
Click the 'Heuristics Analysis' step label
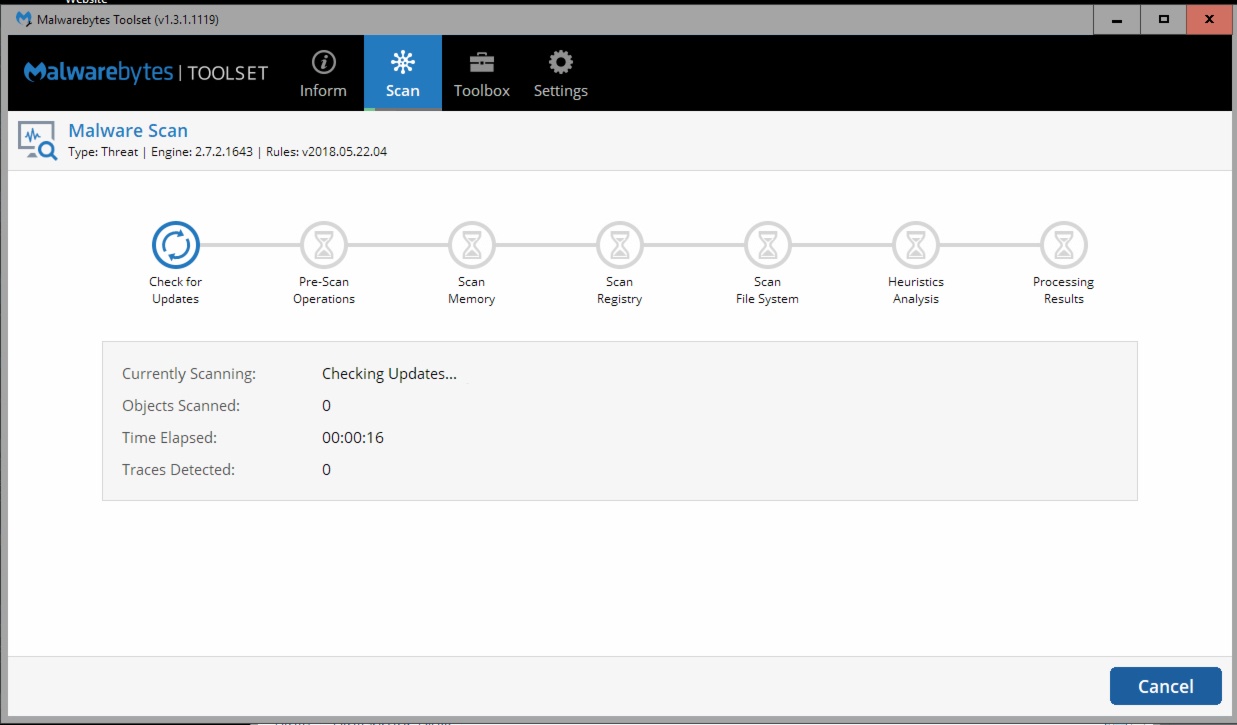click(x=916, y=290)
